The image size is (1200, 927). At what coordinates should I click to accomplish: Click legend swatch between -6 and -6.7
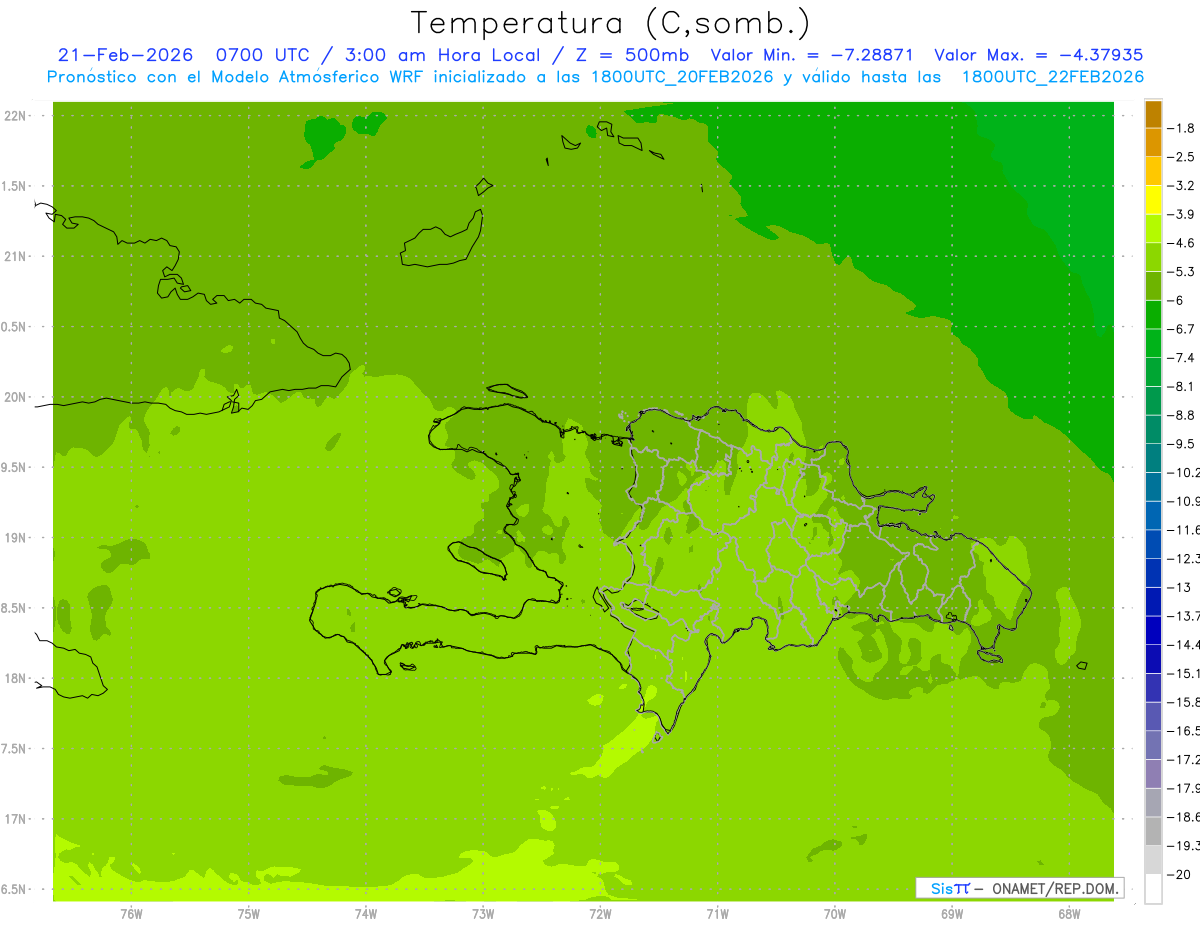click(x=1153, y=314)
